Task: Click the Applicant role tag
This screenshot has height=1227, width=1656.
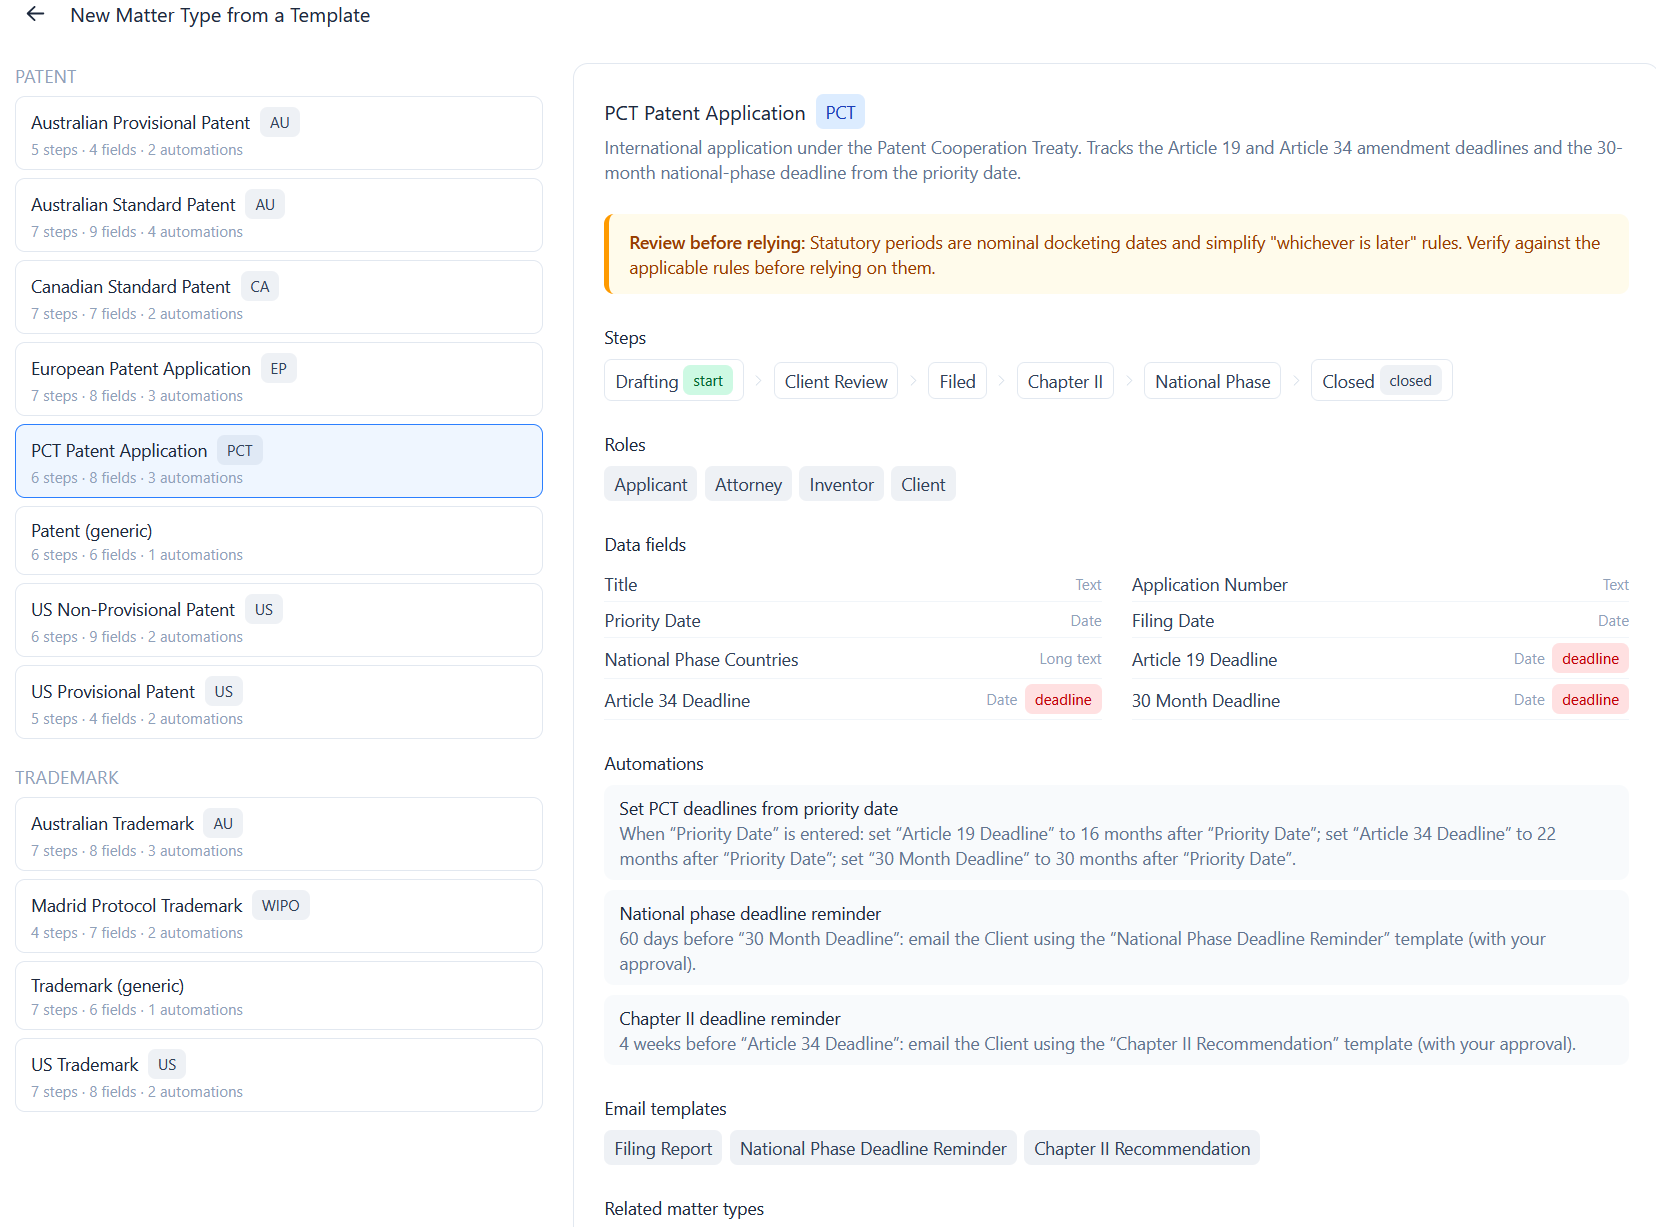Action: click(650, 484)
